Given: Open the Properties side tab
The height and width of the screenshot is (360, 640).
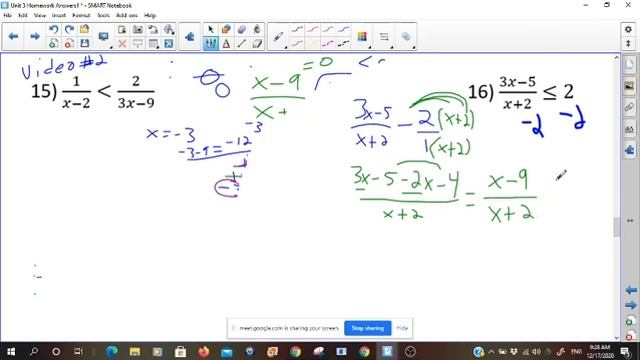Looking at the screenshot, I should click(629, 129).
